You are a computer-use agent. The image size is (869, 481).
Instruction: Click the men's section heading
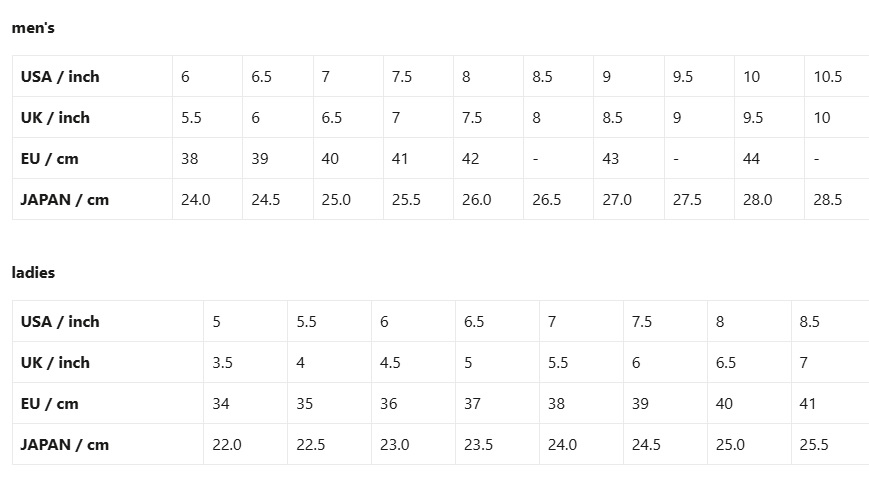(33, 28)
